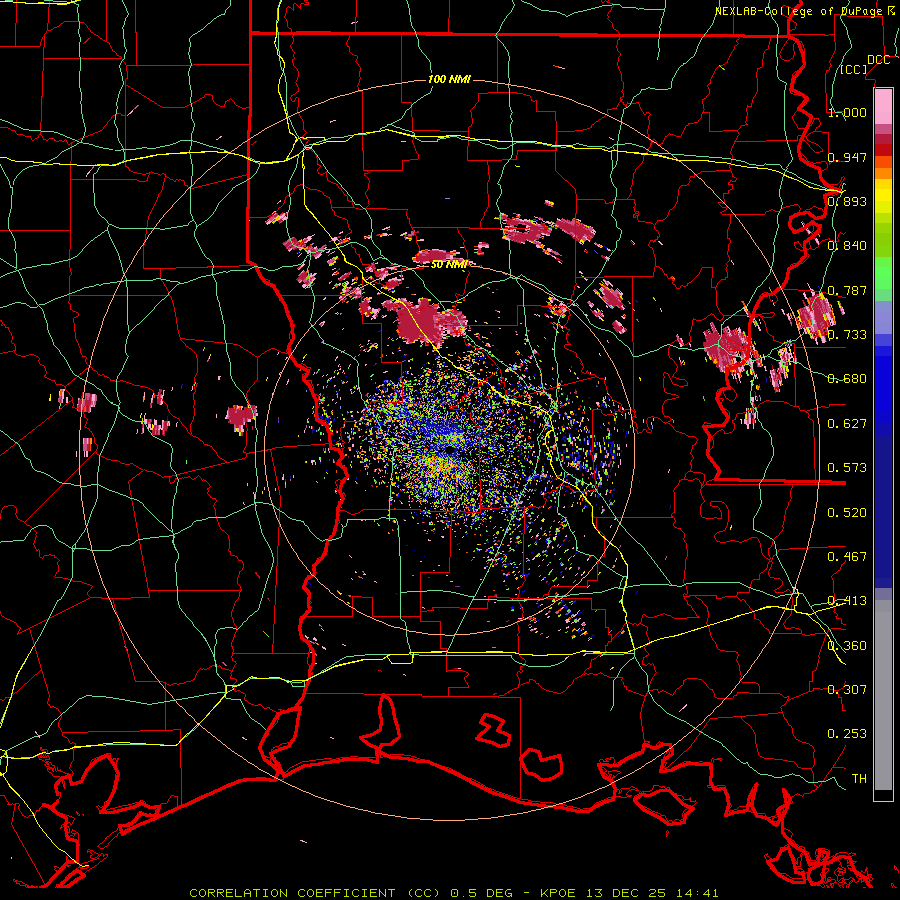Screen dimensions: 900x900
Task: Click the 0.253 scale value
Action: click(847, 734)
